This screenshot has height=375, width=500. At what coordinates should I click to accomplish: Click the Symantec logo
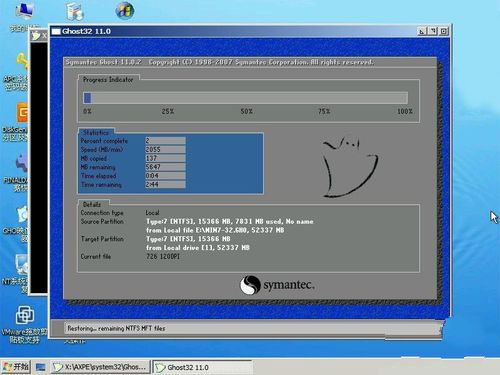(277, 285)
